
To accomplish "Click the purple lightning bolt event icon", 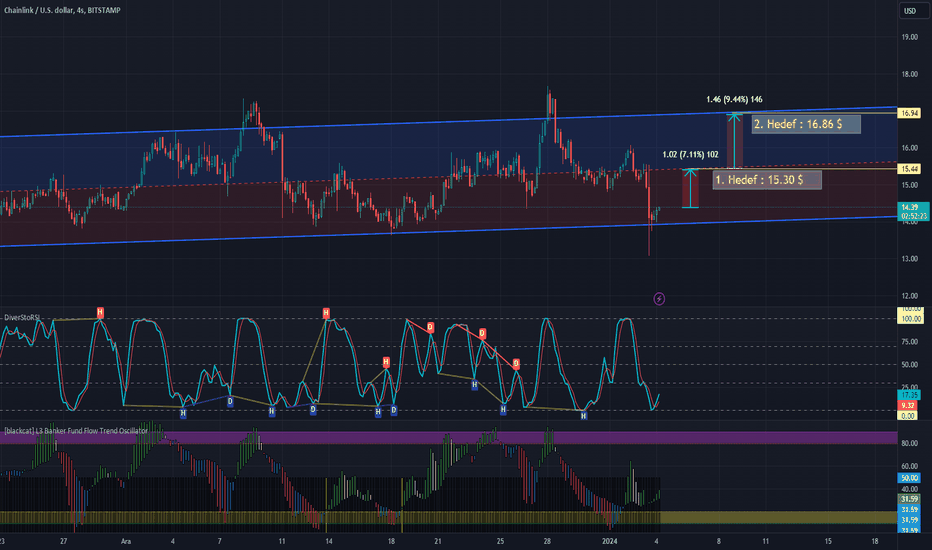I will (659, 298).
